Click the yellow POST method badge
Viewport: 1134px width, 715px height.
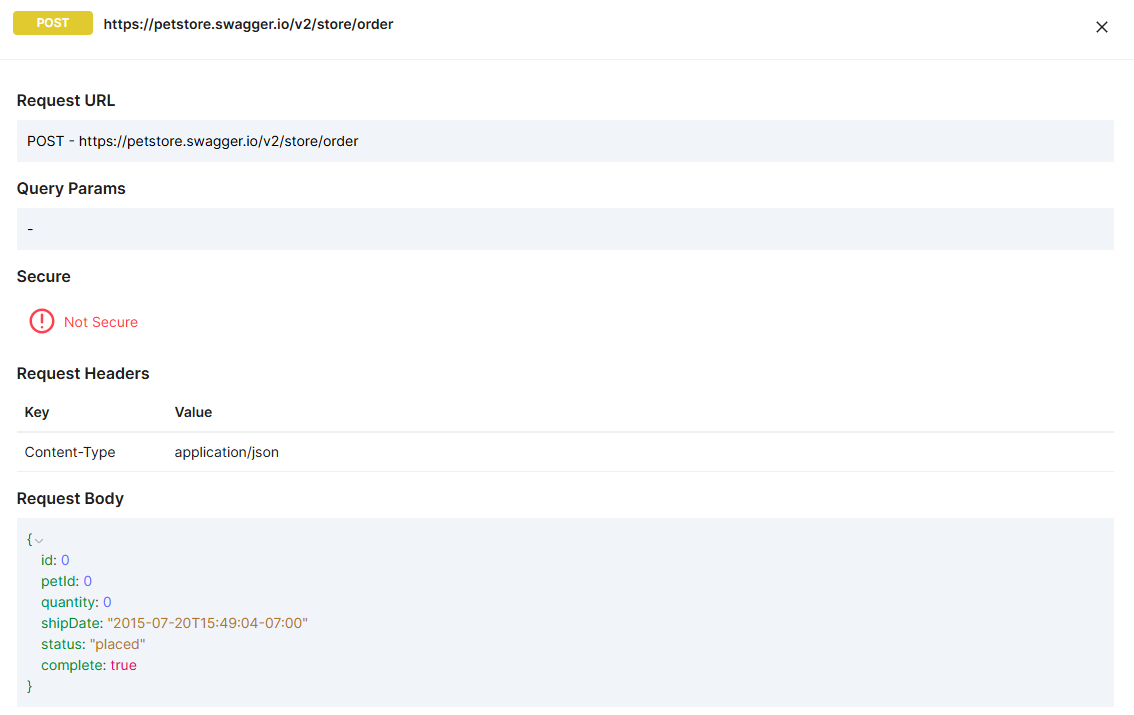click(x=53, y=23)
